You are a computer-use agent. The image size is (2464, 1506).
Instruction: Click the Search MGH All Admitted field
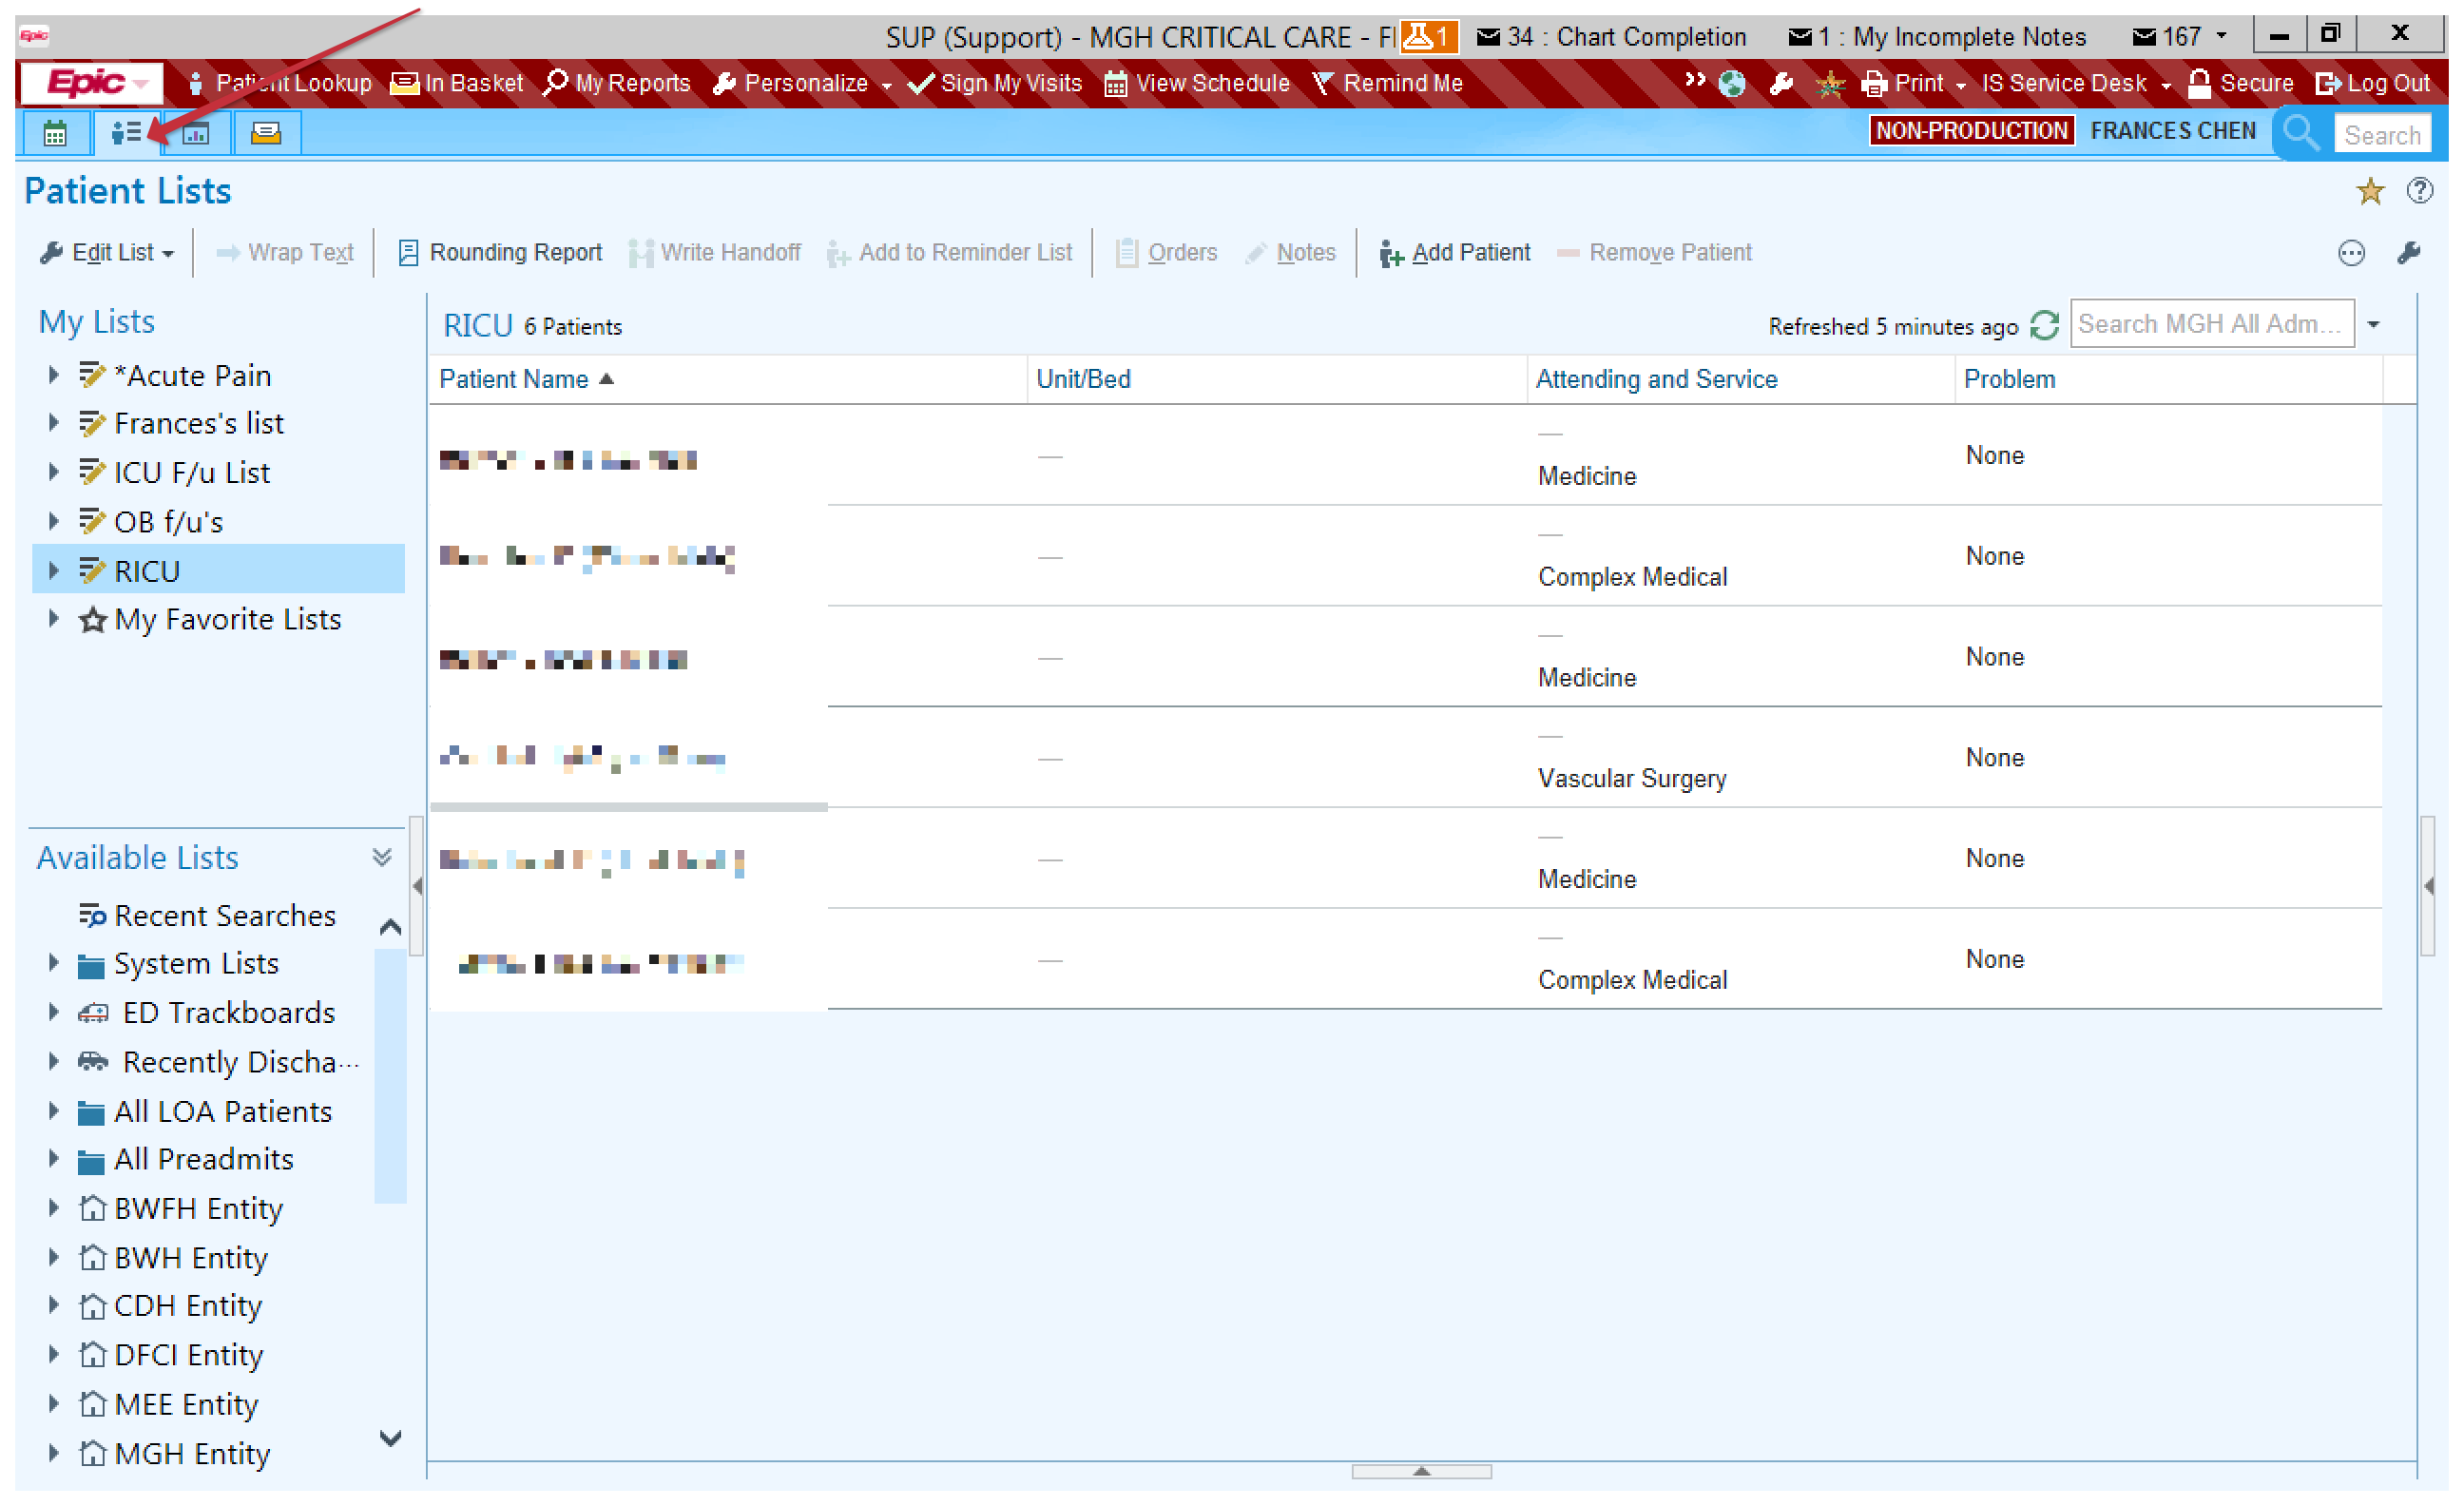(2211, 325)
